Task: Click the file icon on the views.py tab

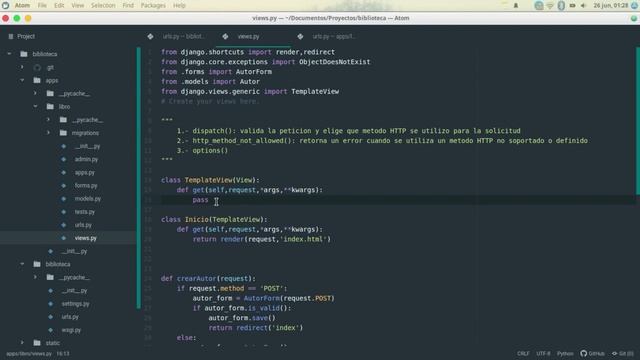Action: (x=225, y=36)
